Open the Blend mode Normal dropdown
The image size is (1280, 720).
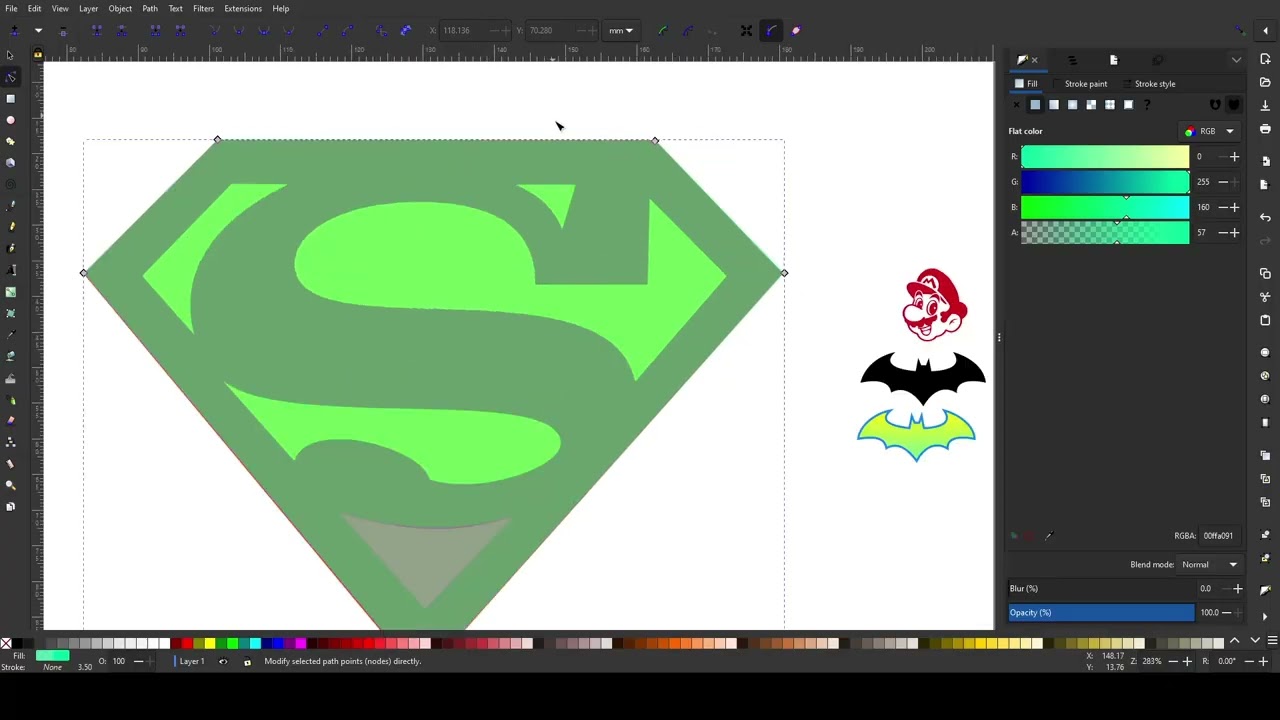[x=1209, y=564]
